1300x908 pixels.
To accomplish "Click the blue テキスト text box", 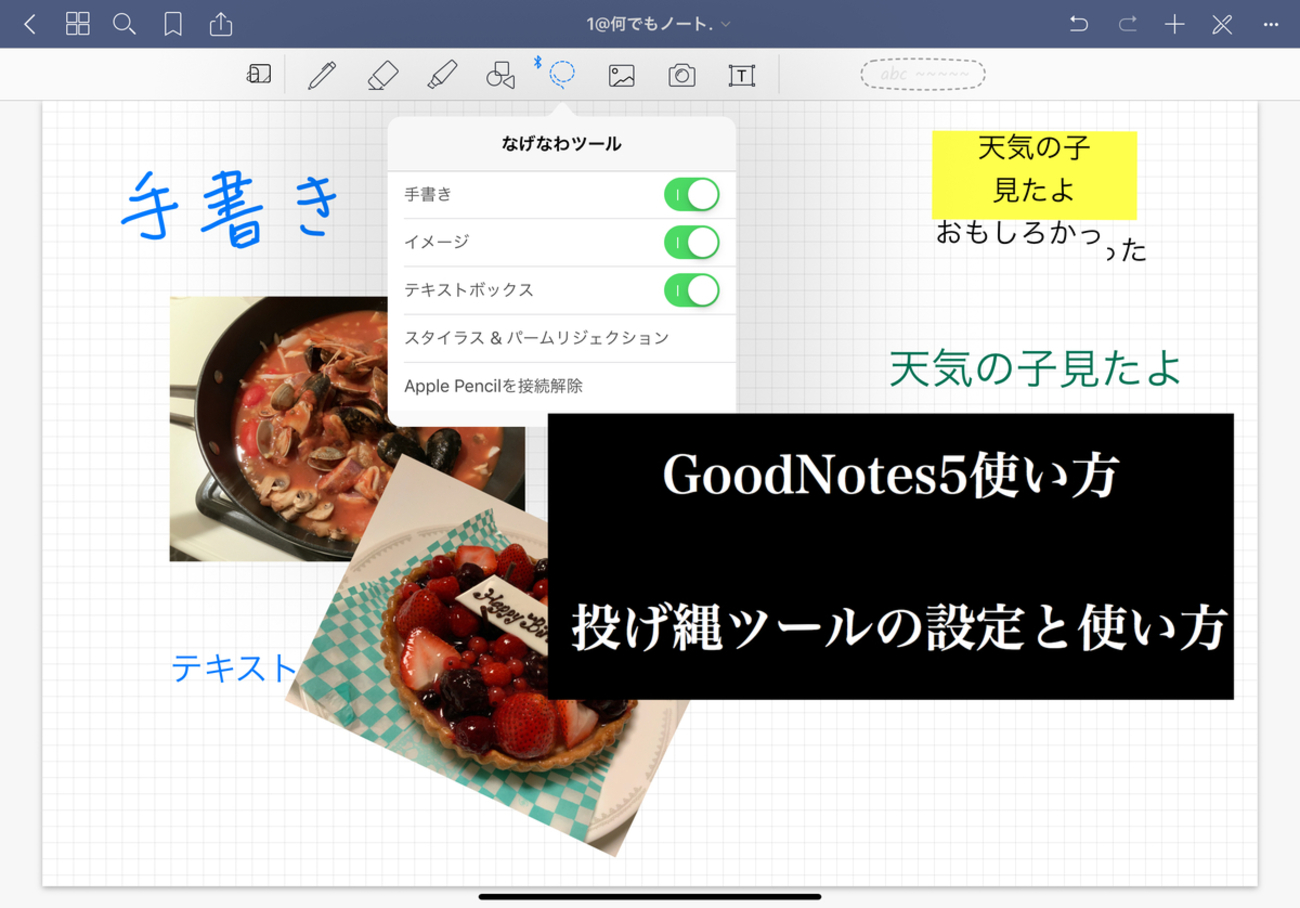I will tap(235, 668).
